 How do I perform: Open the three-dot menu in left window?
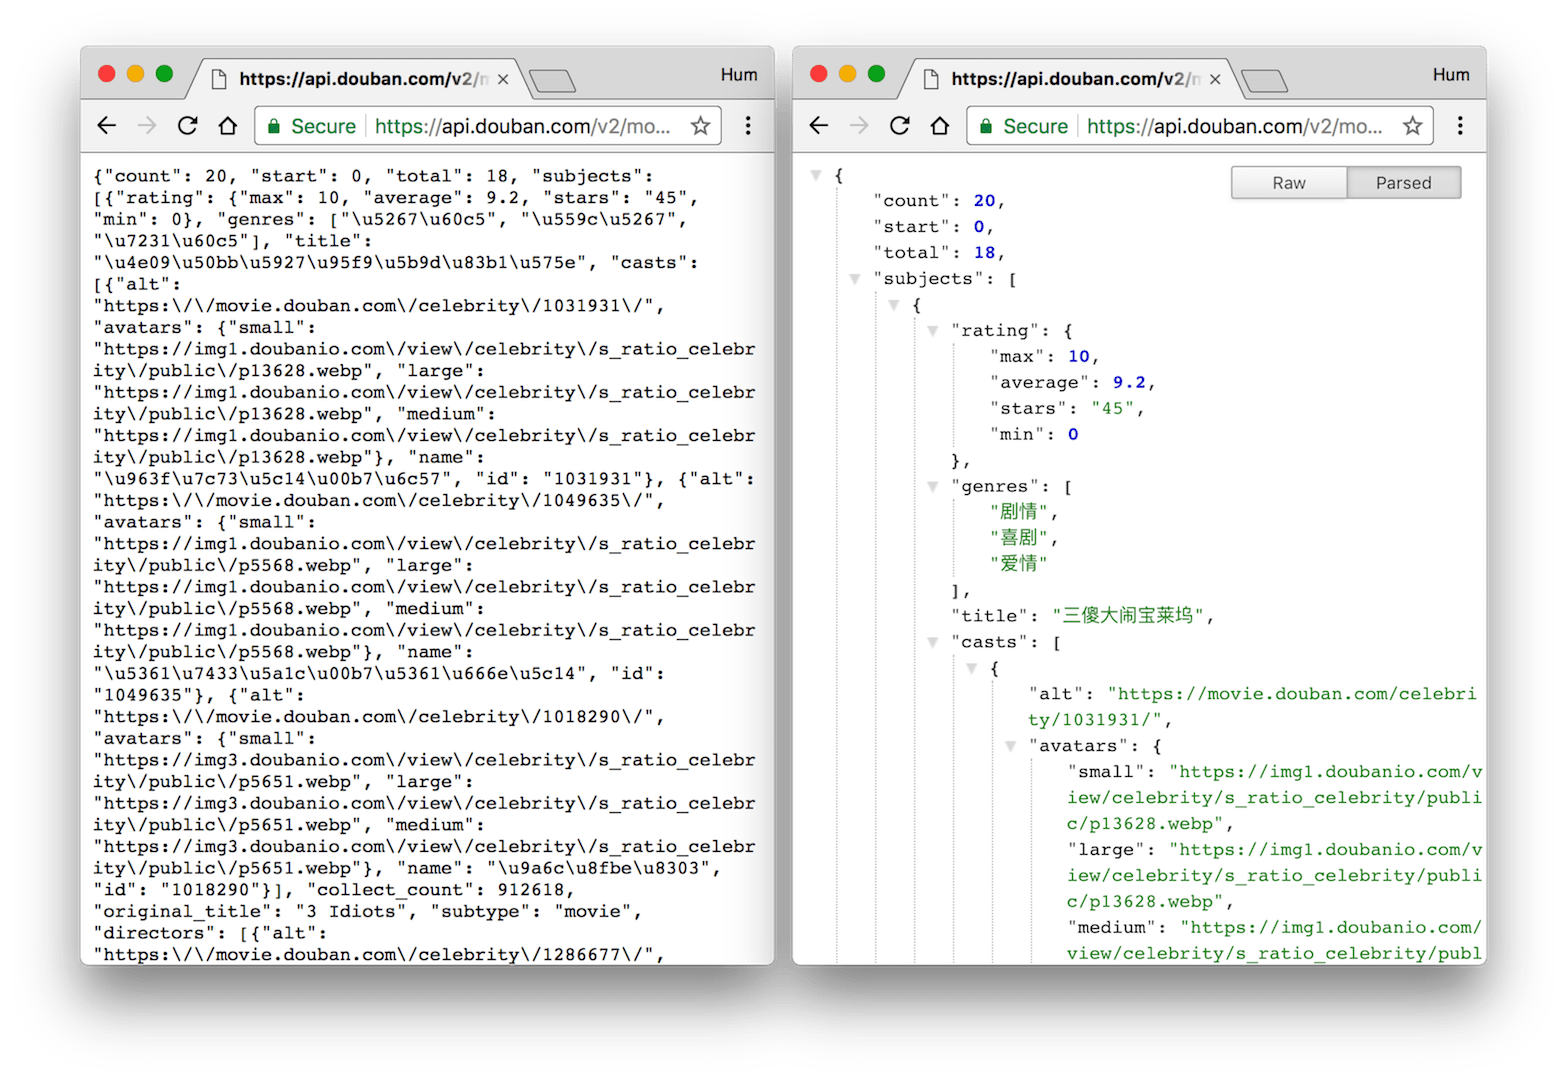[748, 126]
